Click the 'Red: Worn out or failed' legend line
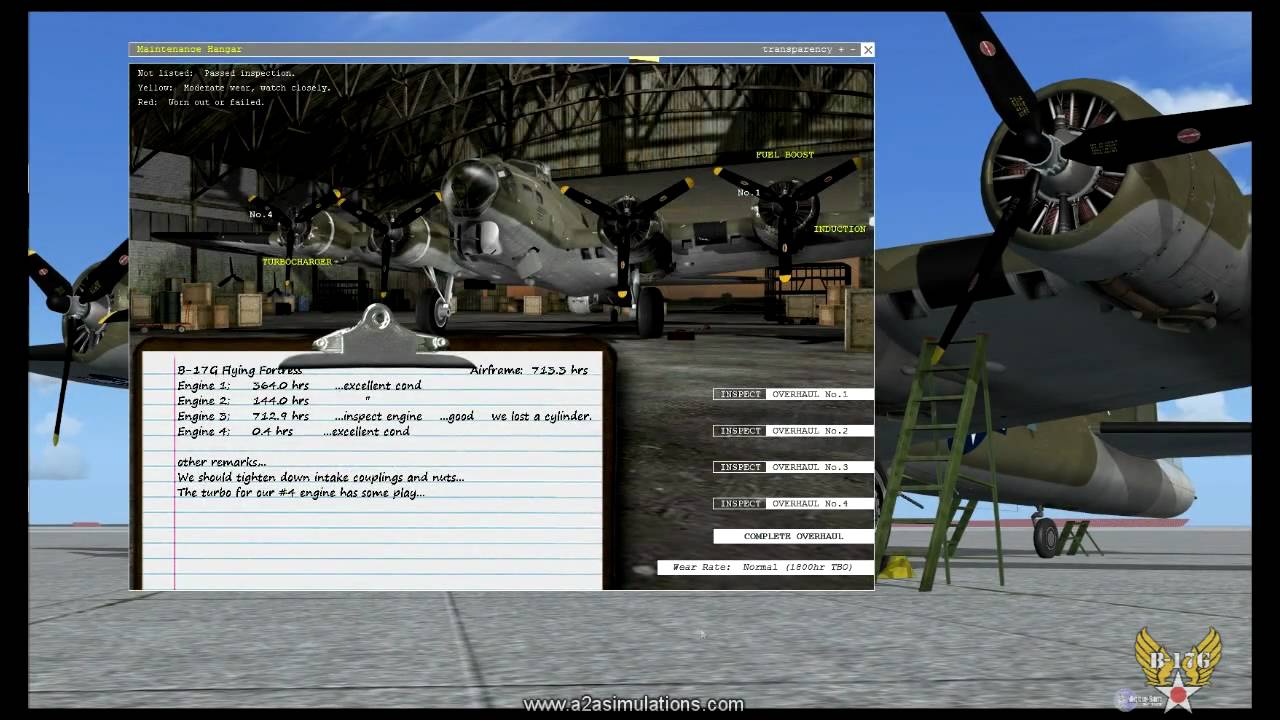 click(201, 102)
